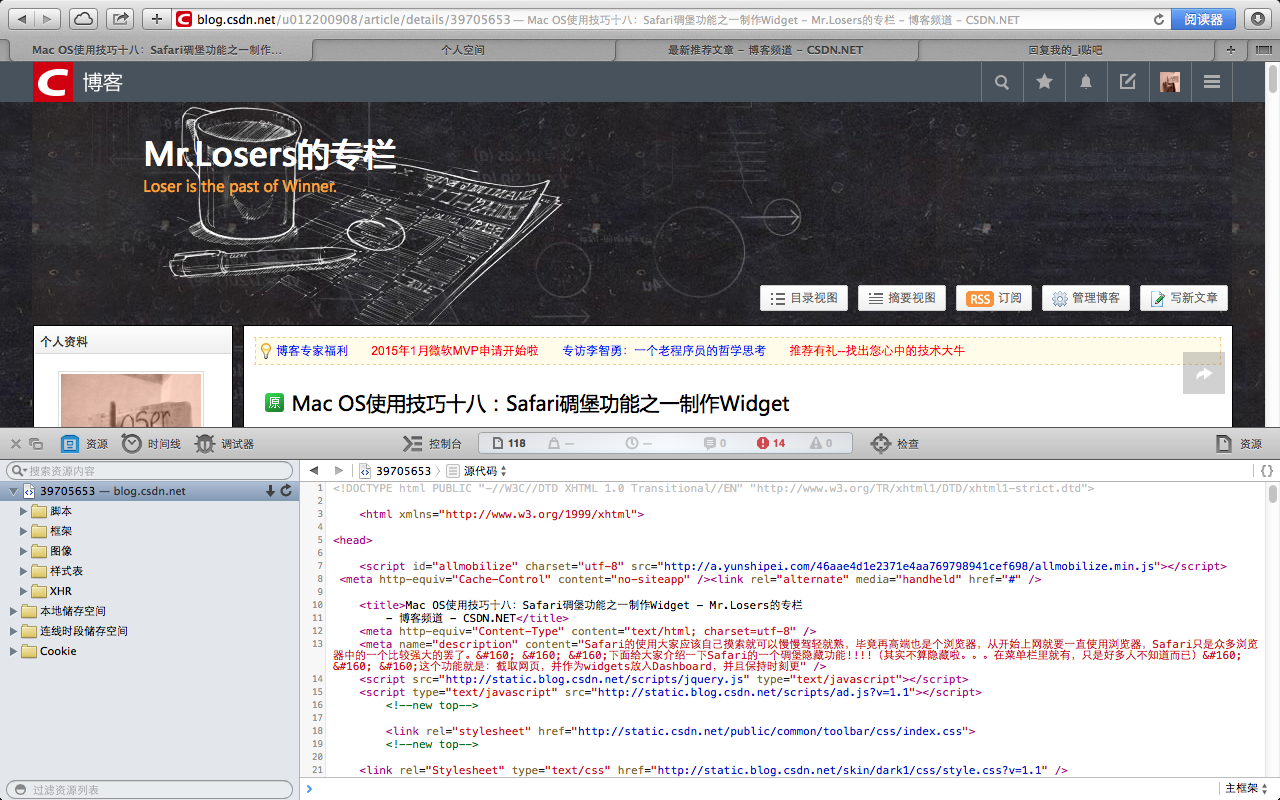Viewport: 1280px width, 800px height.
Task: Pretty-print source with curly braces button
Action: click(1266, 470)
